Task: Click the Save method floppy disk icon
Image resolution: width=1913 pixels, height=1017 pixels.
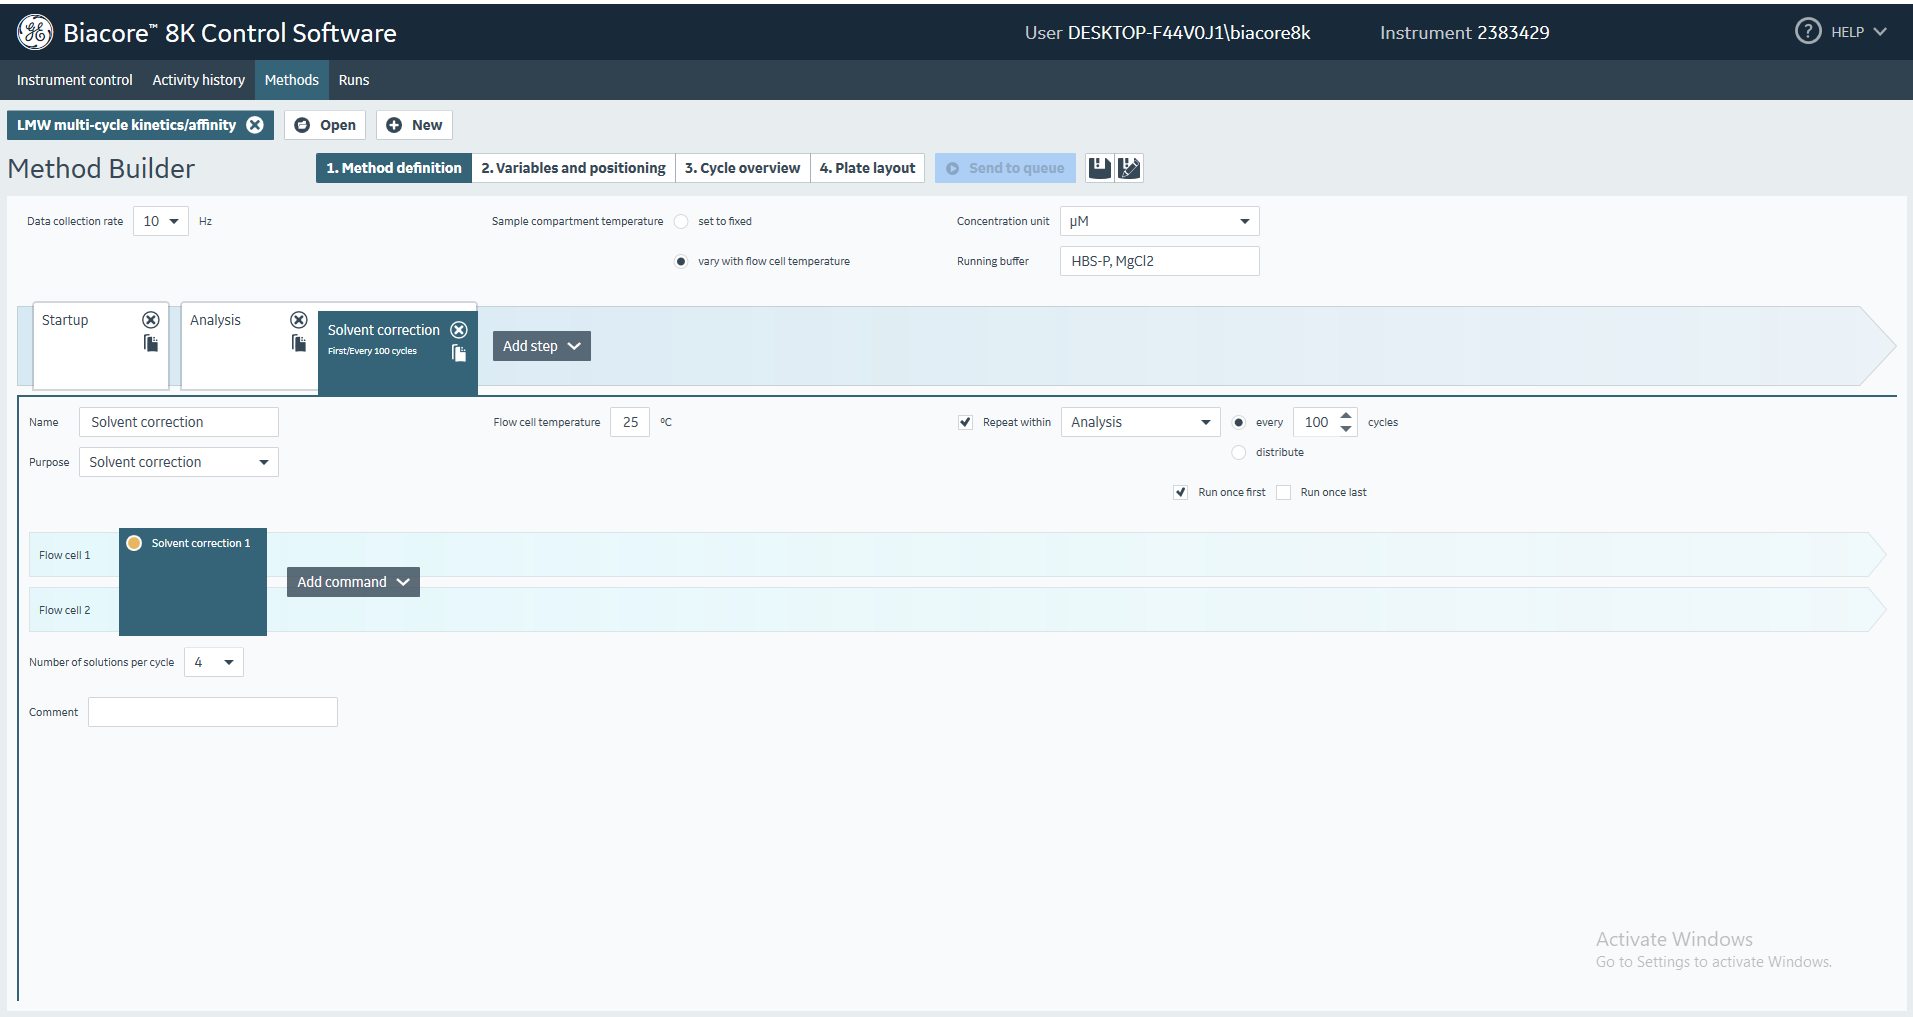Action: [x=1099, y=168]
